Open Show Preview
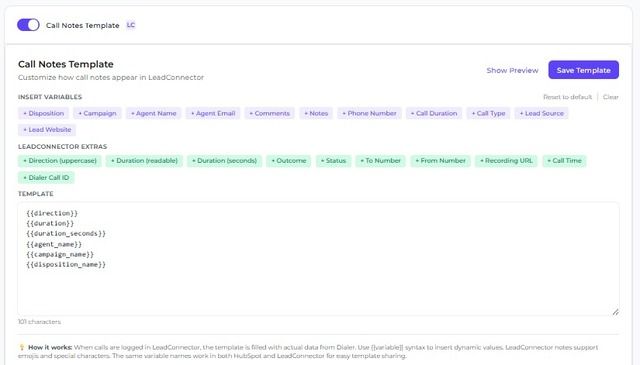The height and width of the screenshot is (365, 640). 512,70
